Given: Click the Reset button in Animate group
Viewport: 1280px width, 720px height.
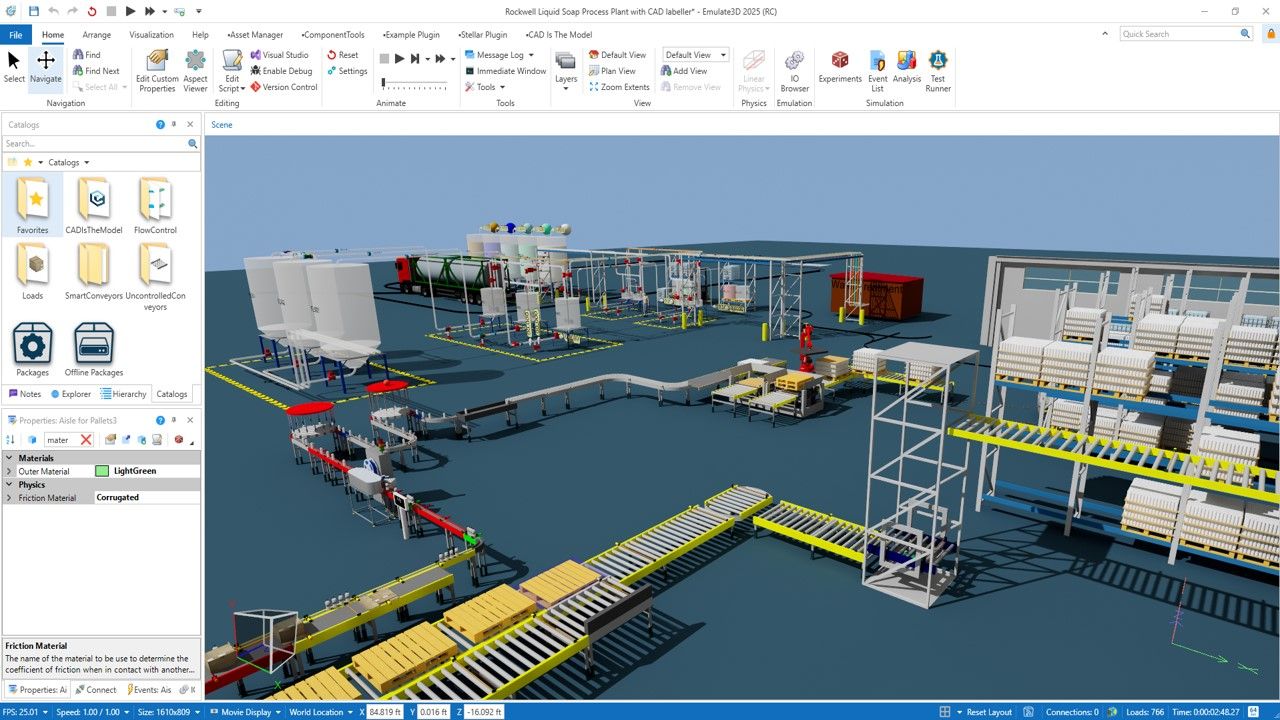Looking at the screenshot, I should click(x=343, y=55).
